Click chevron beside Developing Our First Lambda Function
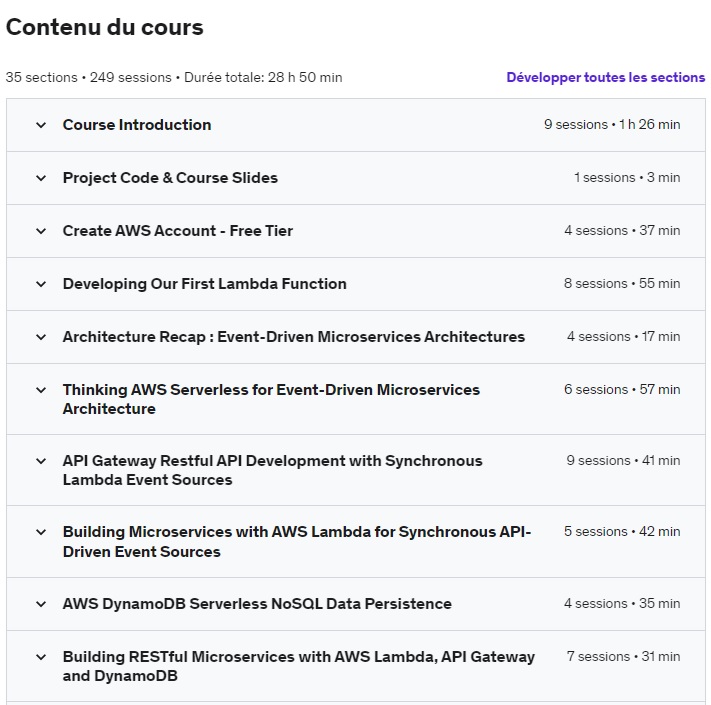The width and height of the screenshot is (711, 705). click(41, 284)
